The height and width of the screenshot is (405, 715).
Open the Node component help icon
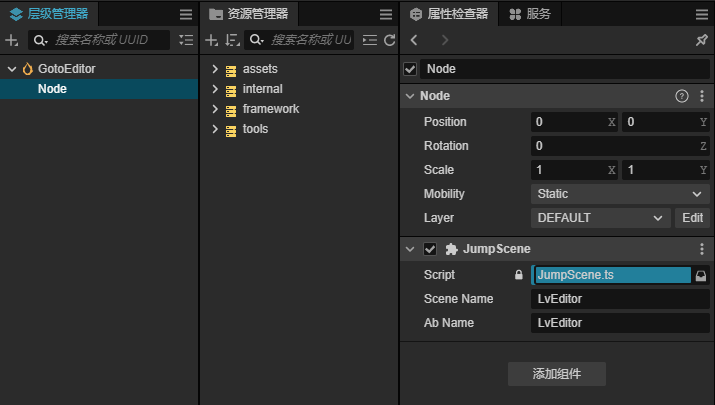point(682,96)
